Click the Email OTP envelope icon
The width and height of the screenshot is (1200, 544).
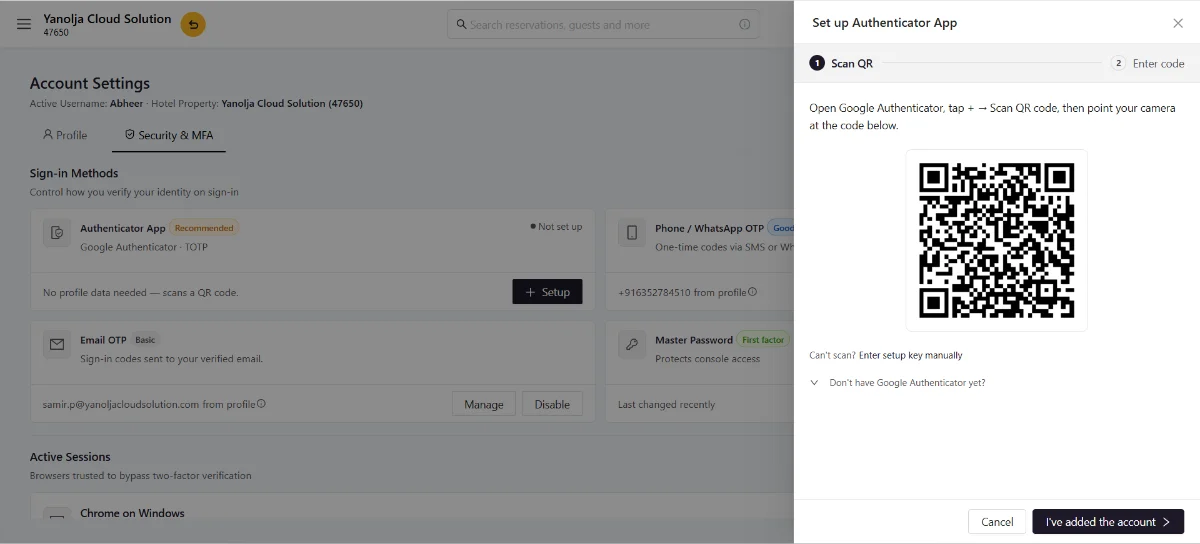[x=57, y=345]
